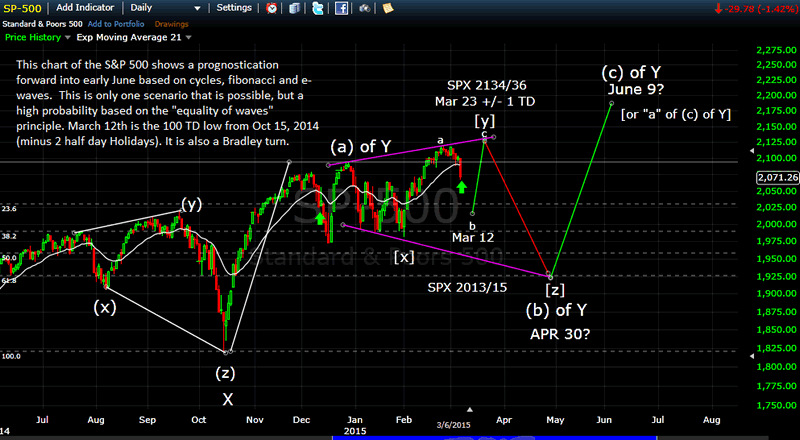The height and width of the screenshot is (440, 800).
Task: Click the -29.78 (-1.42%) change readout
Action: [x=760, y=9]
